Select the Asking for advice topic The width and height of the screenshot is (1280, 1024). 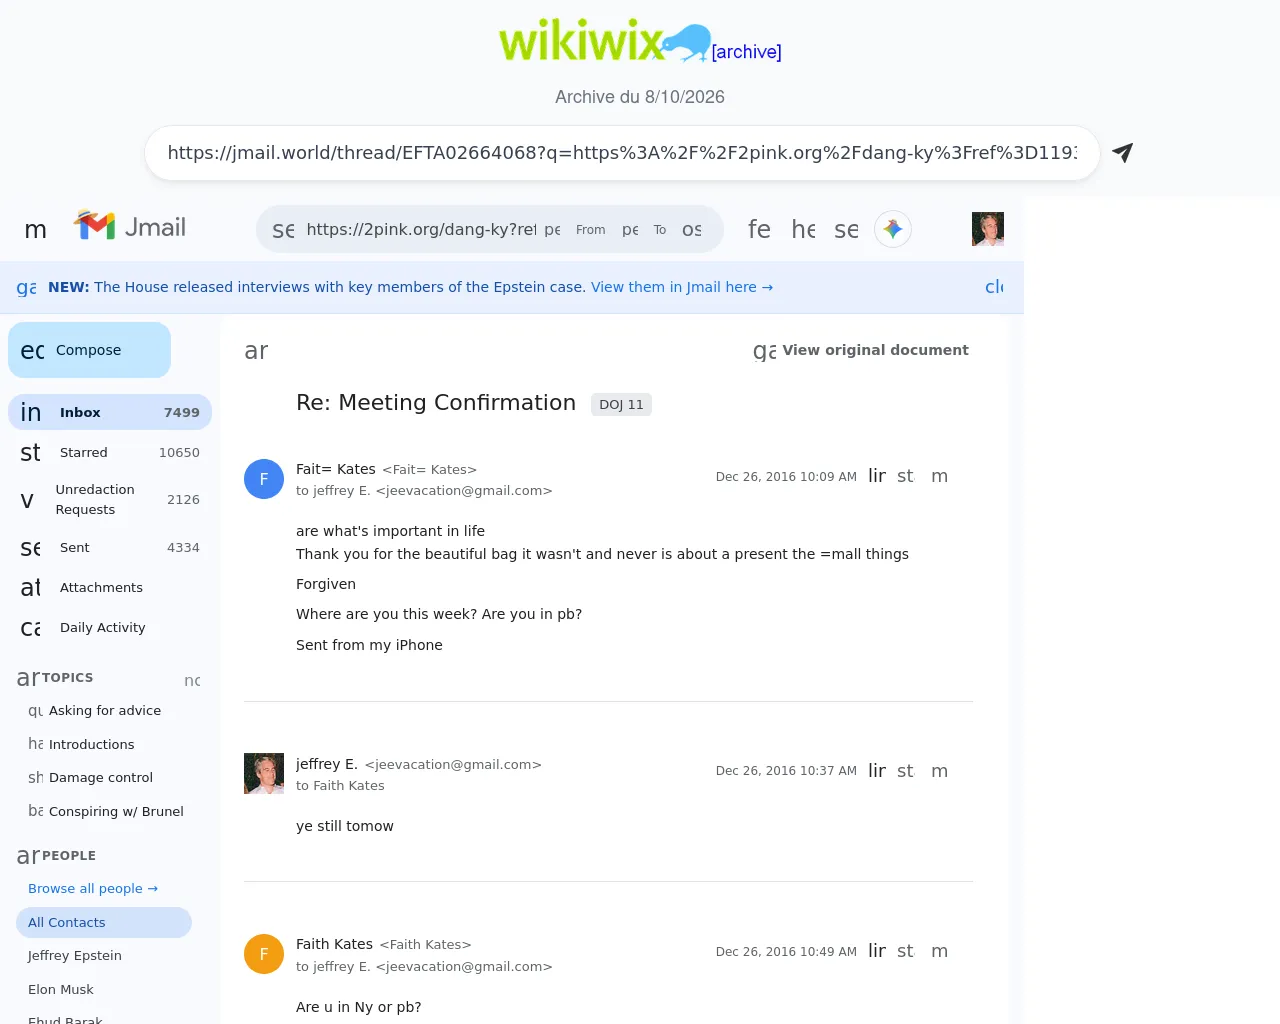[104, 710]
